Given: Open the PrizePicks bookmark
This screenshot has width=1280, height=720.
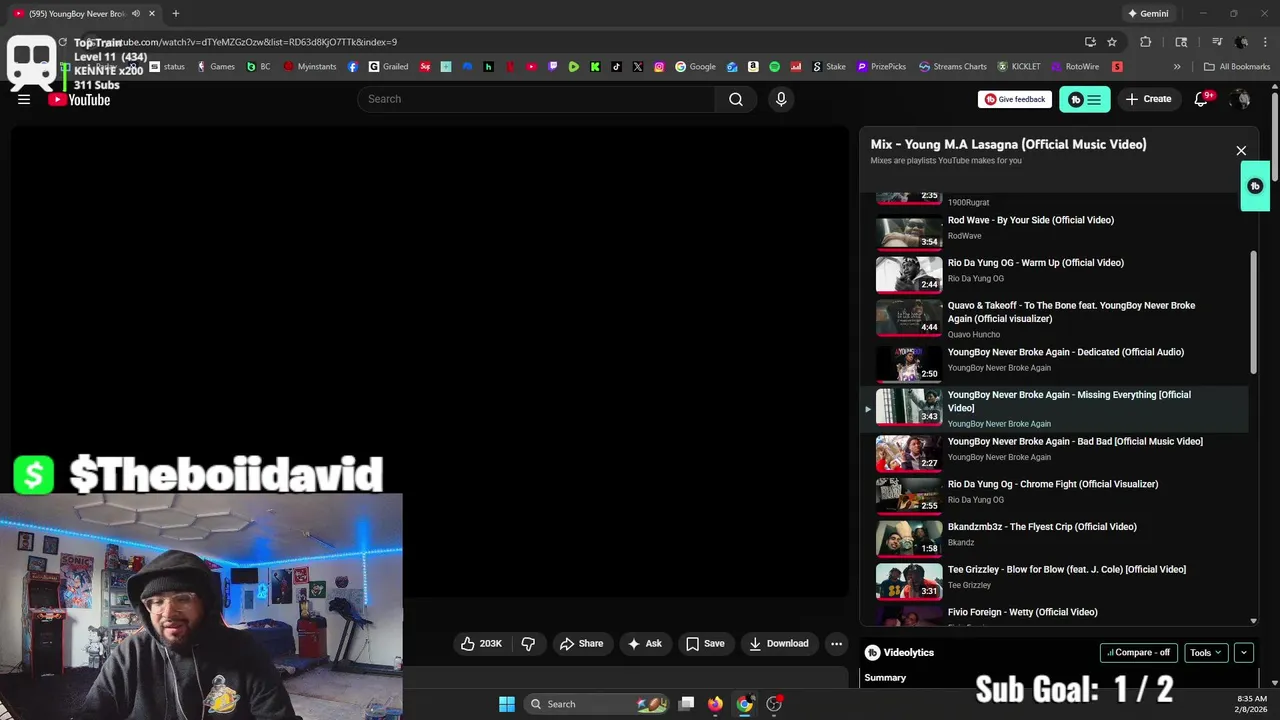Looking at the screenshot, I should pos(882,67).
